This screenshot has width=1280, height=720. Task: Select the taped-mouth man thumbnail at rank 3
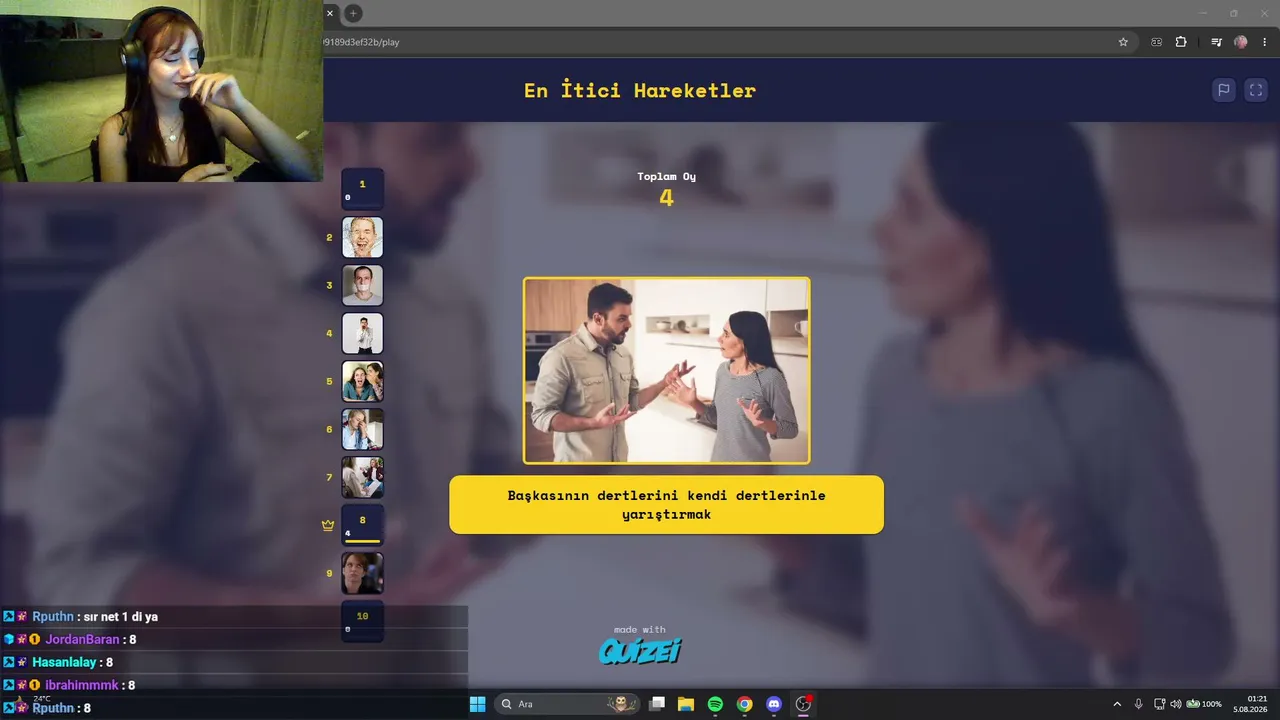point(362,285)
